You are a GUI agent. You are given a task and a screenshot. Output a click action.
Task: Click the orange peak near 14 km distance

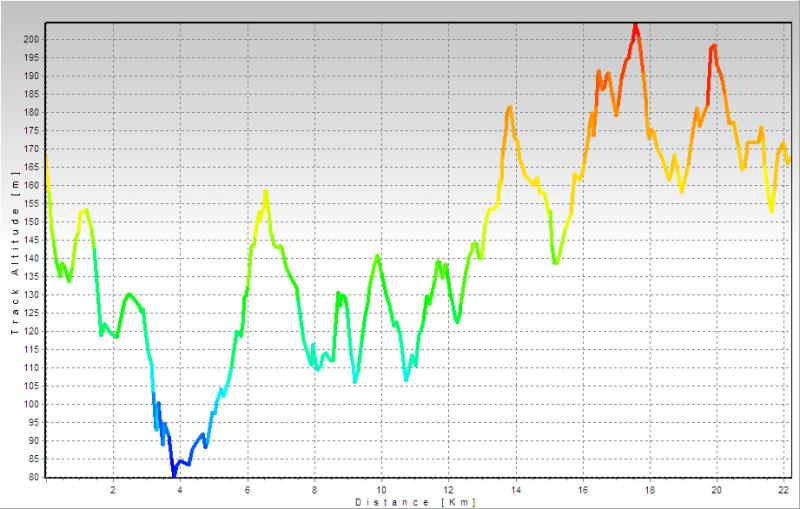point(510,107)
